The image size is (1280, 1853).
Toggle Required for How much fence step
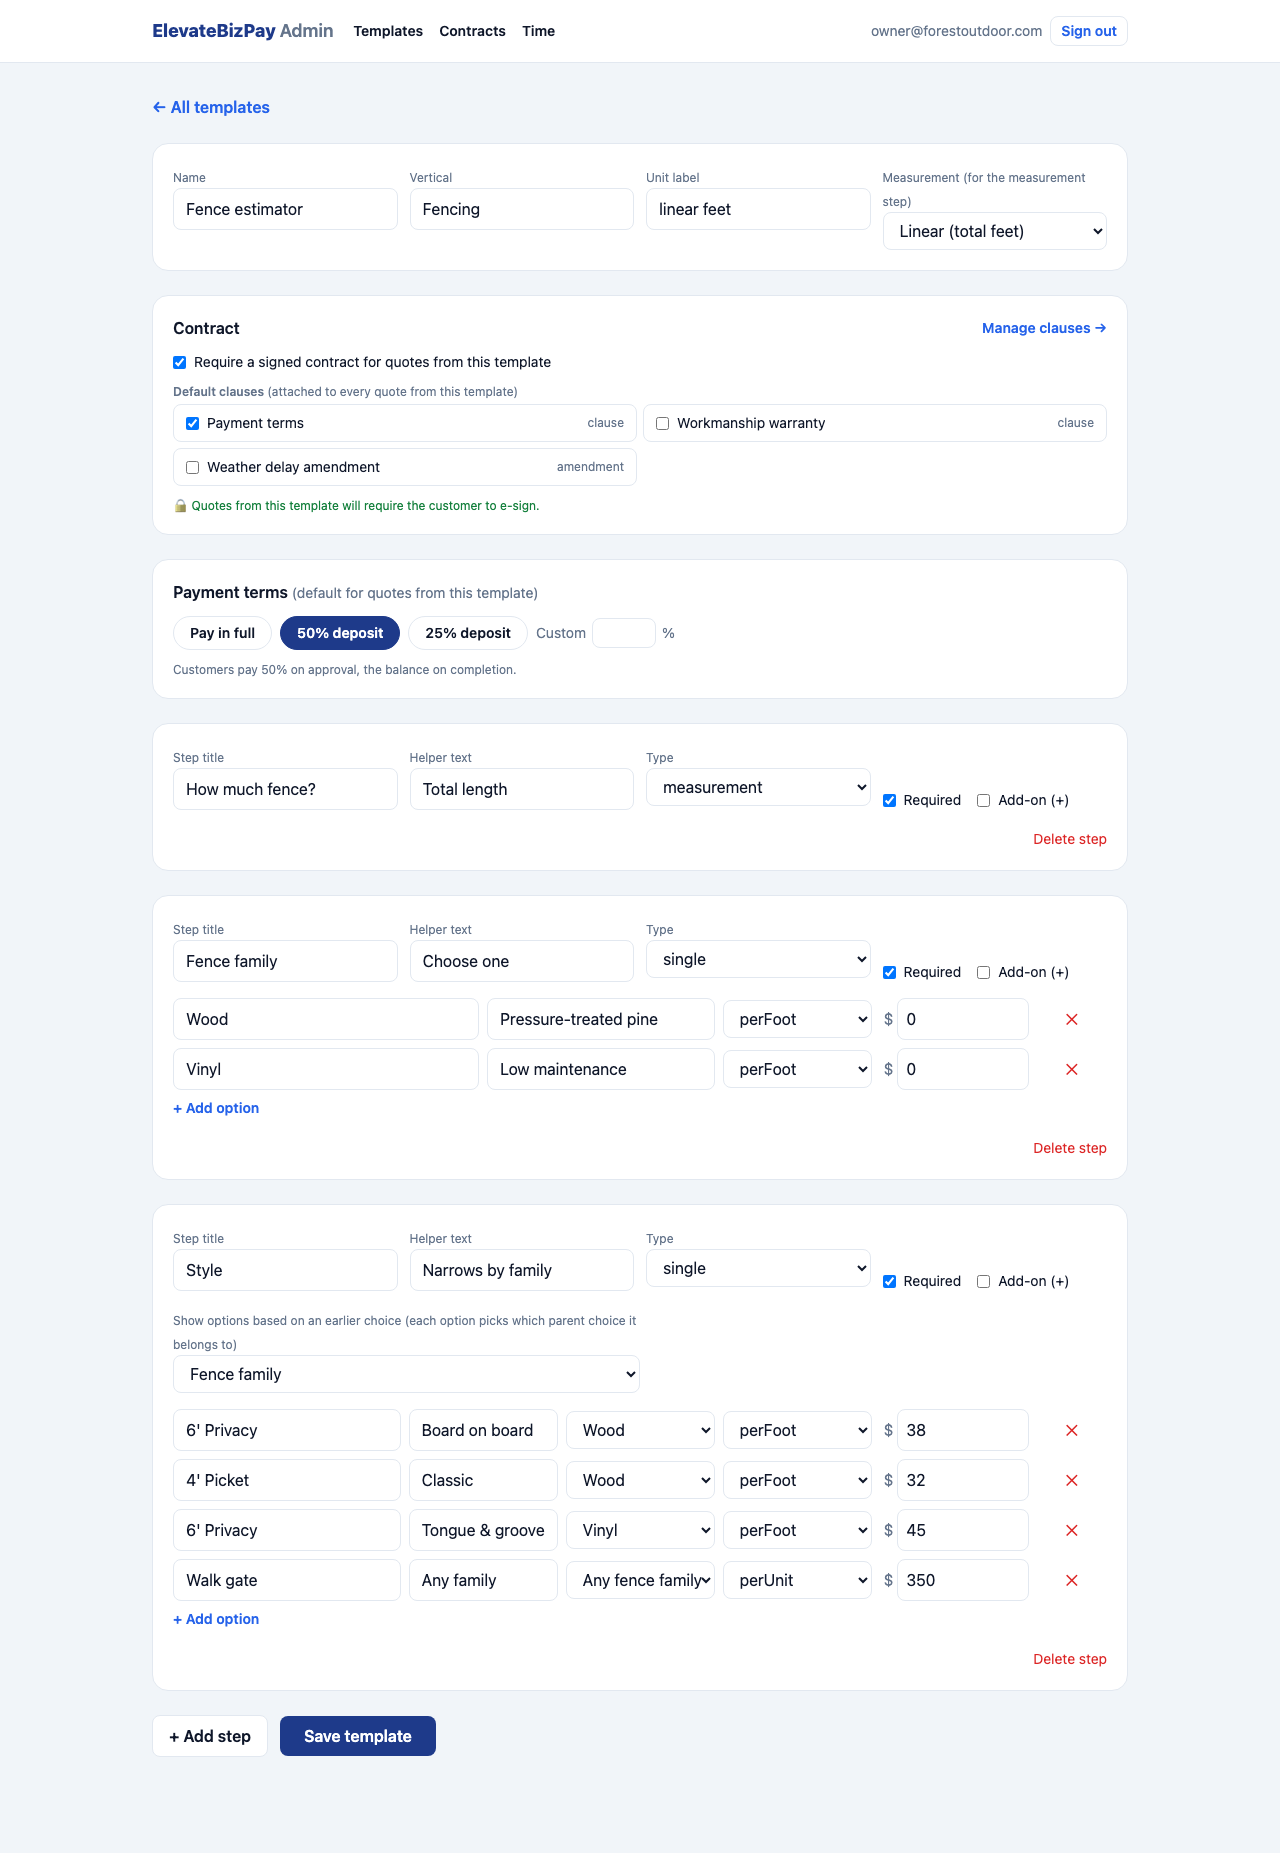890,800
